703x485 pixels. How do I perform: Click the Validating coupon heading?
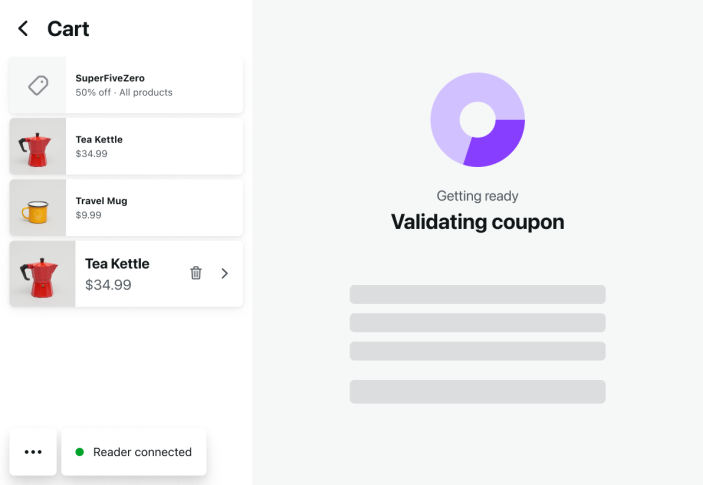coord(477,222)
